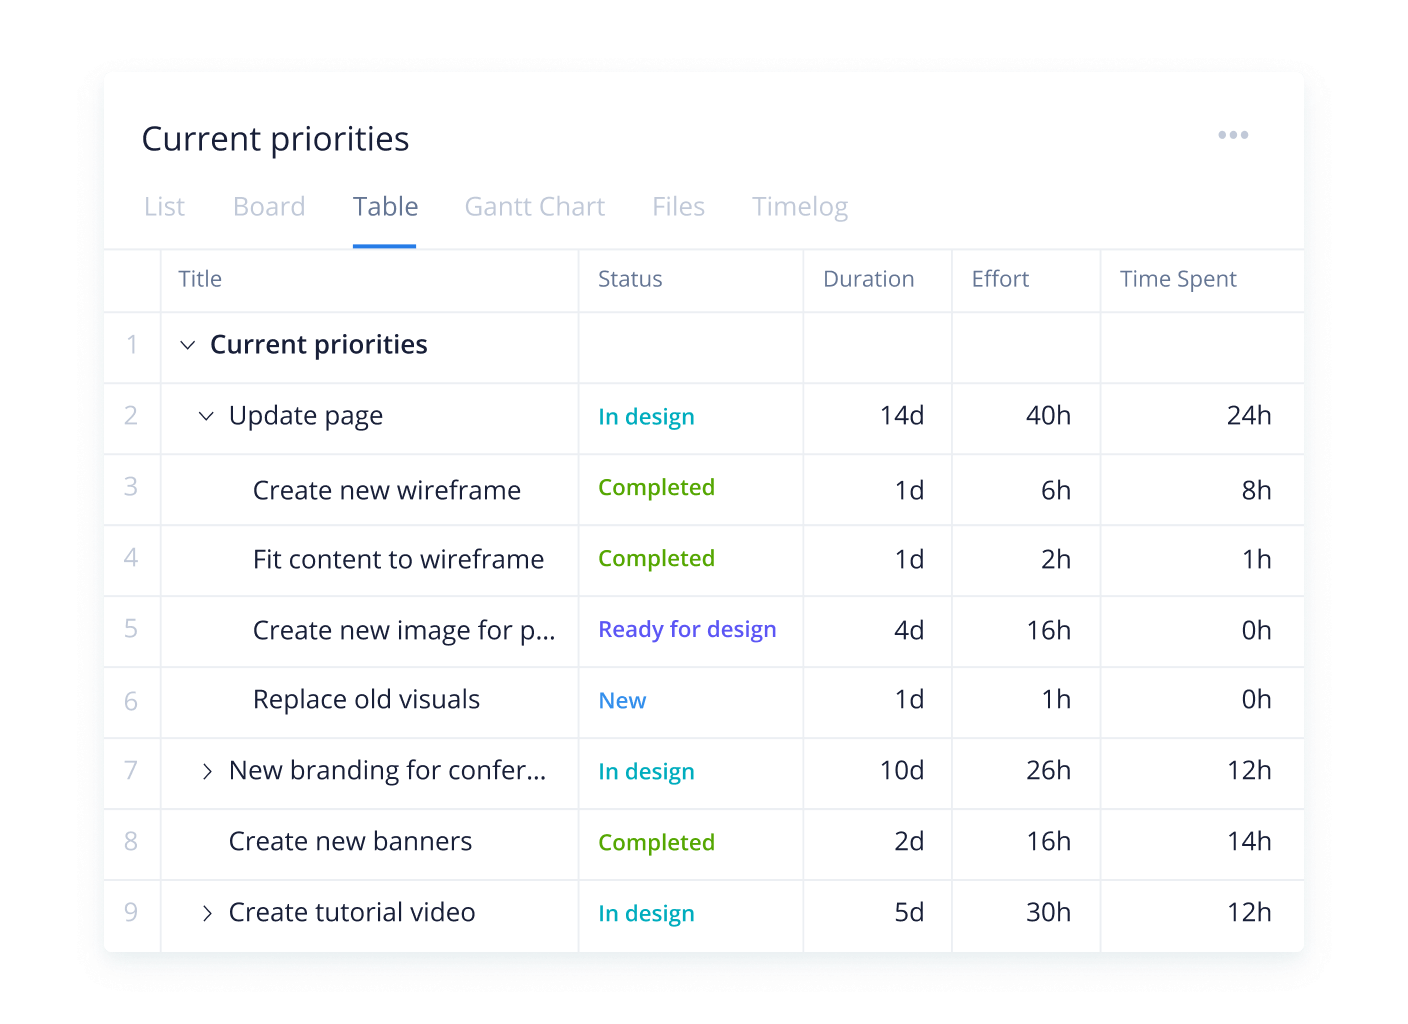
Task: Select the 16h effort of Create new banners
Action: click(x=1048, y=842)
